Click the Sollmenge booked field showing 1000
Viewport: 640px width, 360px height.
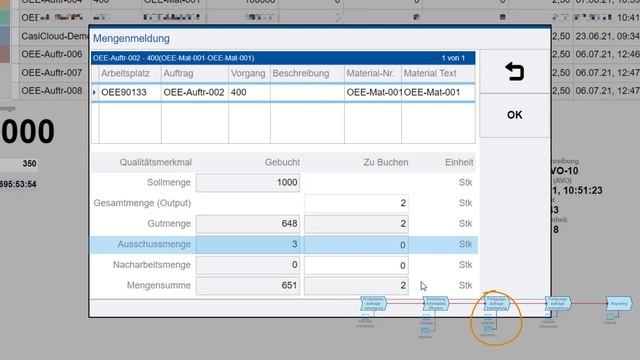248,182
